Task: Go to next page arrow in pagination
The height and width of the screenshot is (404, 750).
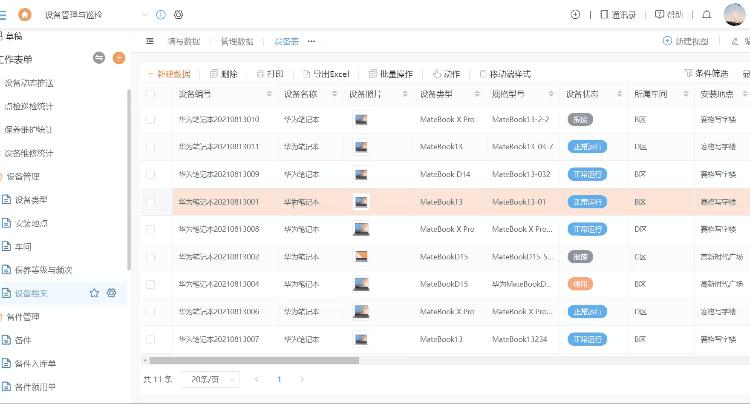Action: (302, 380)
